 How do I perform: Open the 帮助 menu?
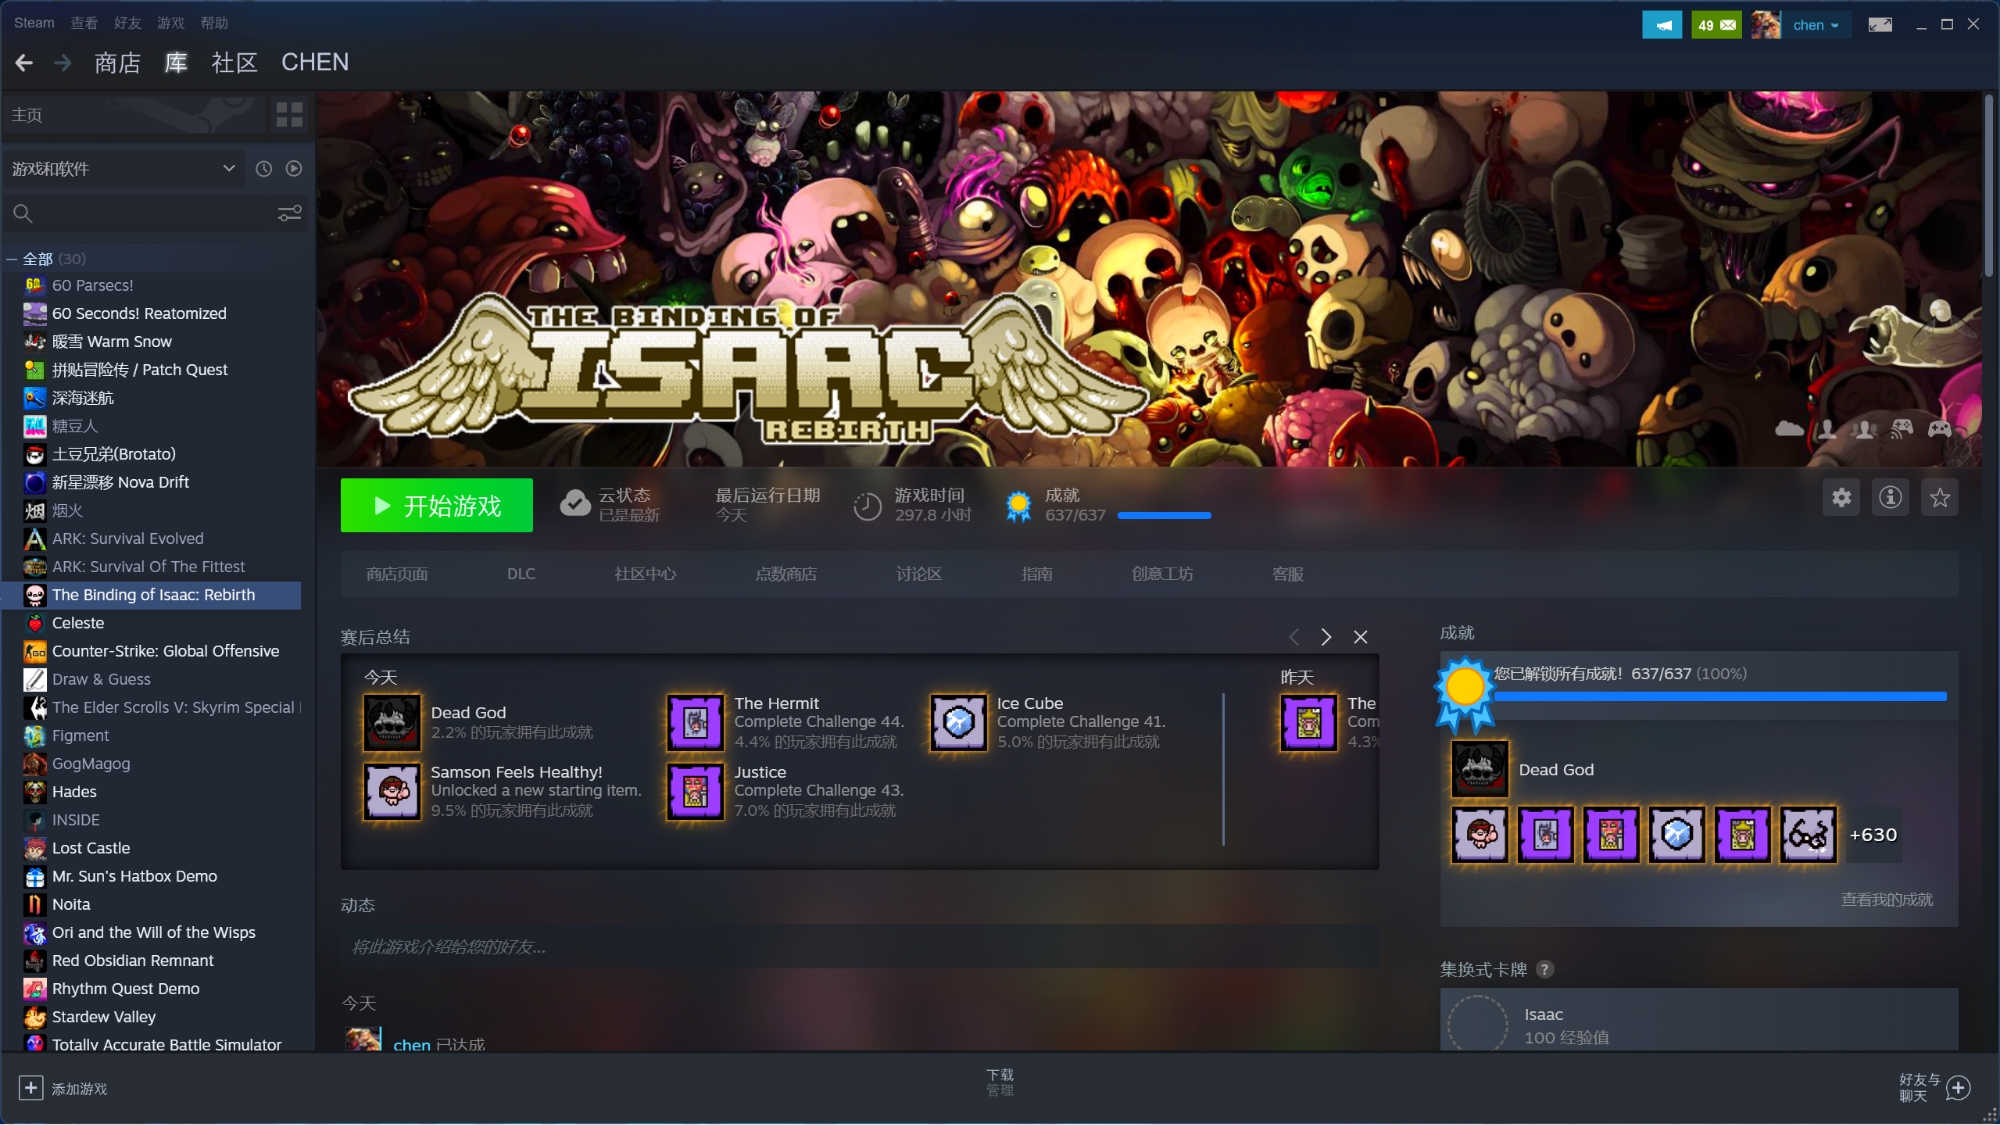(x=214, y=23)
